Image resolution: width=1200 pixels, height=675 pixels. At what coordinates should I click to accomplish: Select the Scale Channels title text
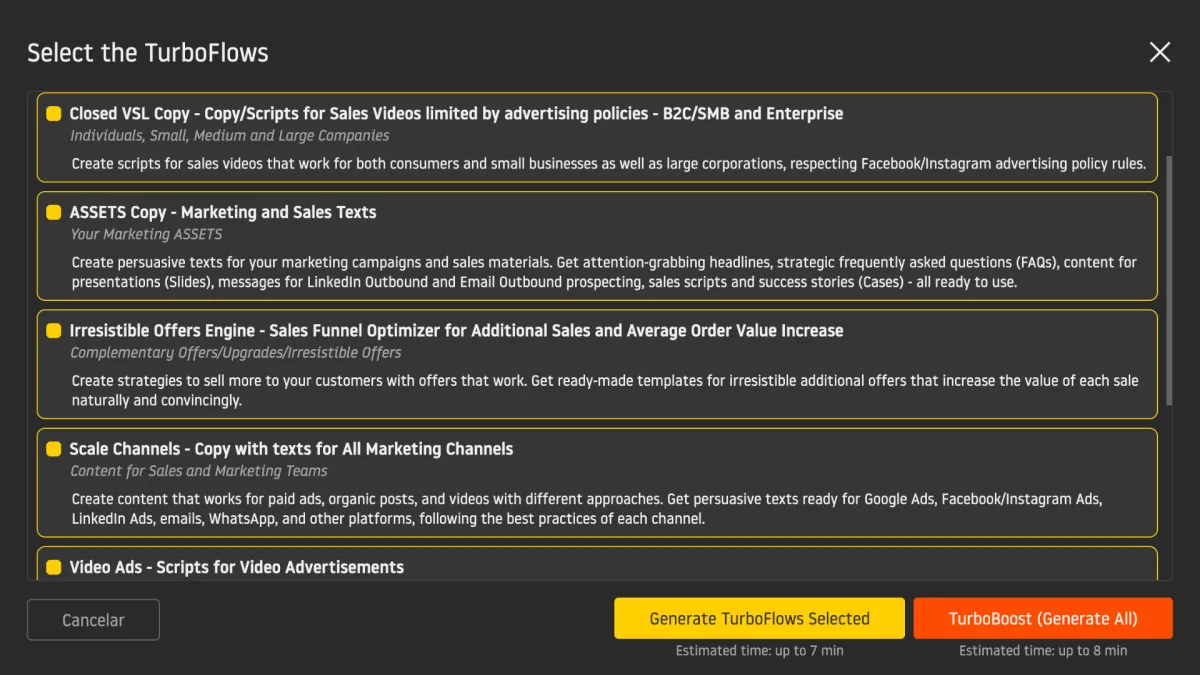coord(291,449)
